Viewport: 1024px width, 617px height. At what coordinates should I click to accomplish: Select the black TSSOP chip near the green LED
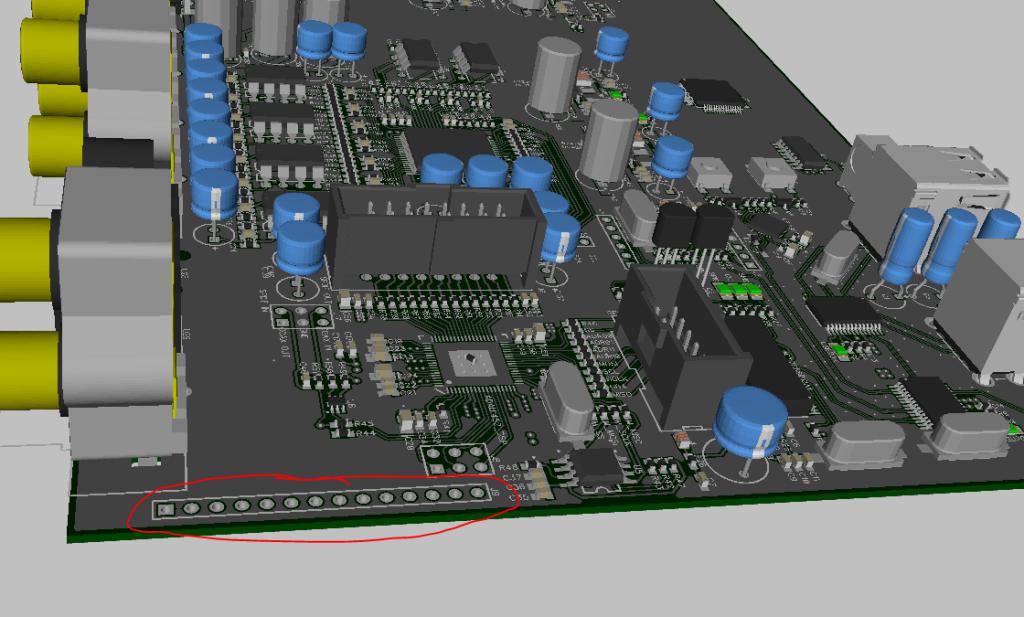tap(846, 315)
